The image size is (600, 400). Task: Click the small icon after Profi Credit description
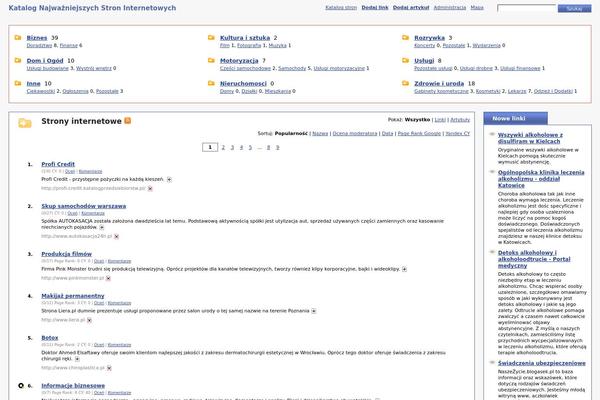[x=169, y=179]
